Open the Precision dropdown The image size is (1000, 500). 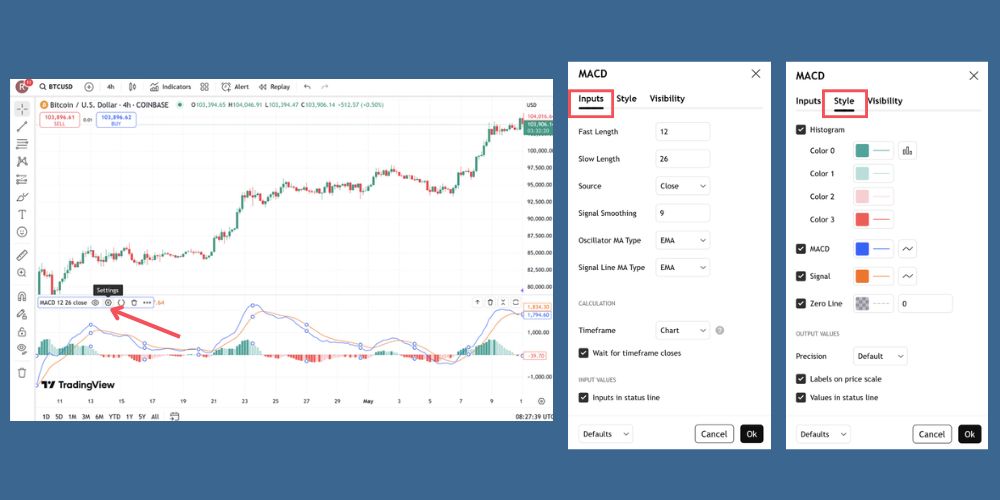(x=880, y=356)
